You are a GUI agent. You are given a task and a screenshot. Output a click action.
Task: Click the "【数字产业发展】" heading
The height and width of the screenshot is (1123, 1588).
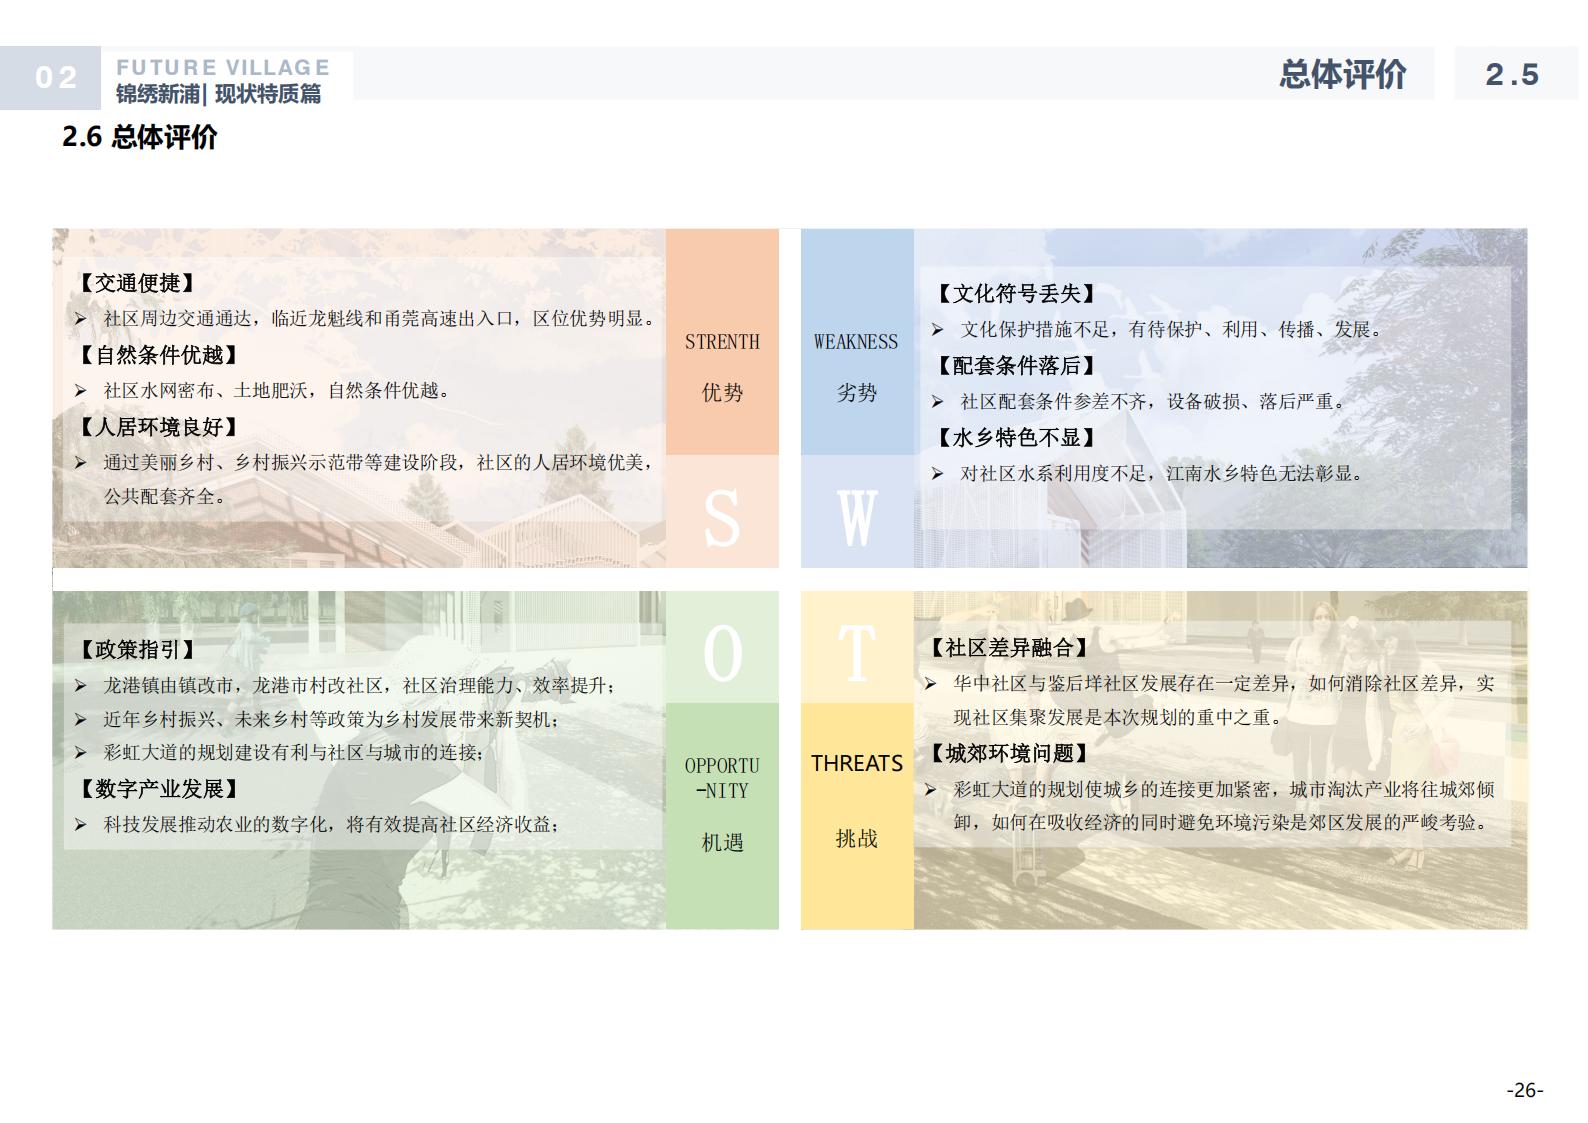click(x=157, y=789)
